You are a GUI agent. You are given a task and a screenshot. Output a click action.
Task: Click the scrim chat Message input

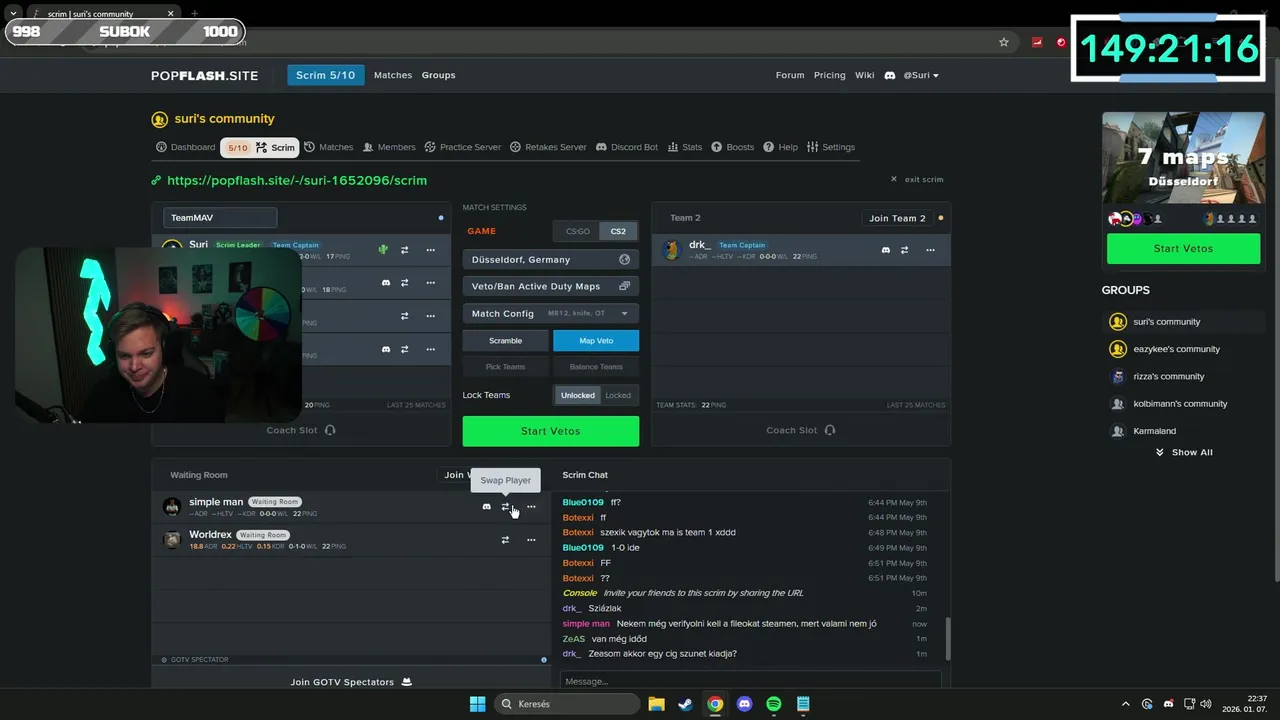(750, 681)
